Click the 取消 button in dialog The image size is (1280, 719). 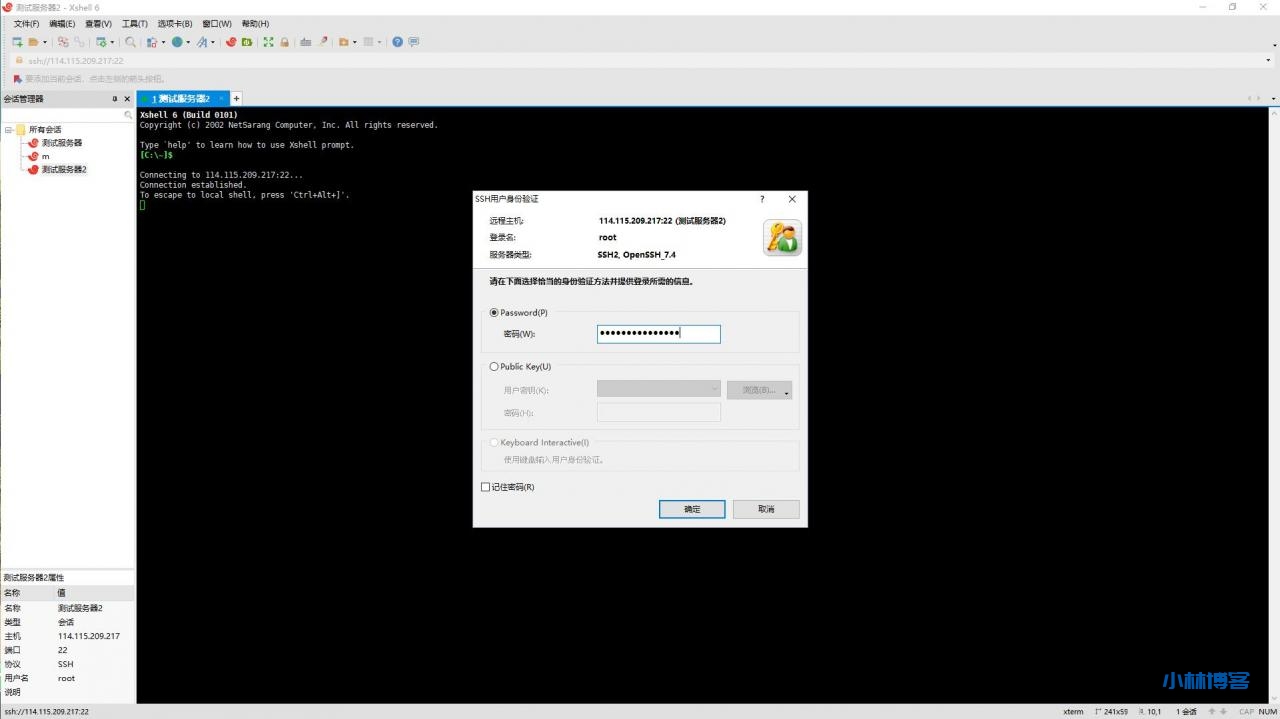(x=766, y=509)
